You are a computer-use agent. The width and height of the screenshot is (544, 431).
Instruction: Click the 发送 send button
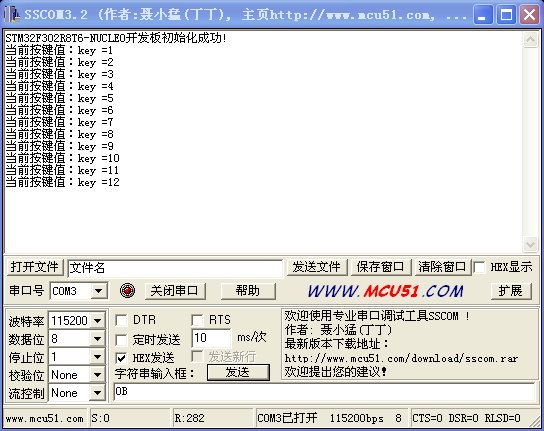tap(238, 372)
